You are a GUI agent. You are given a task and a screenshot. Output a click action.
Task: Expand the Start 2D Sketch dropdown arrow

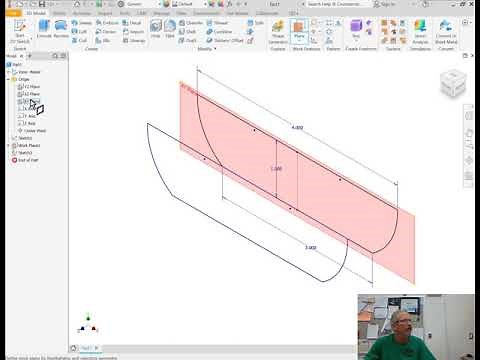pyautogui.click(x=31, y=39)
